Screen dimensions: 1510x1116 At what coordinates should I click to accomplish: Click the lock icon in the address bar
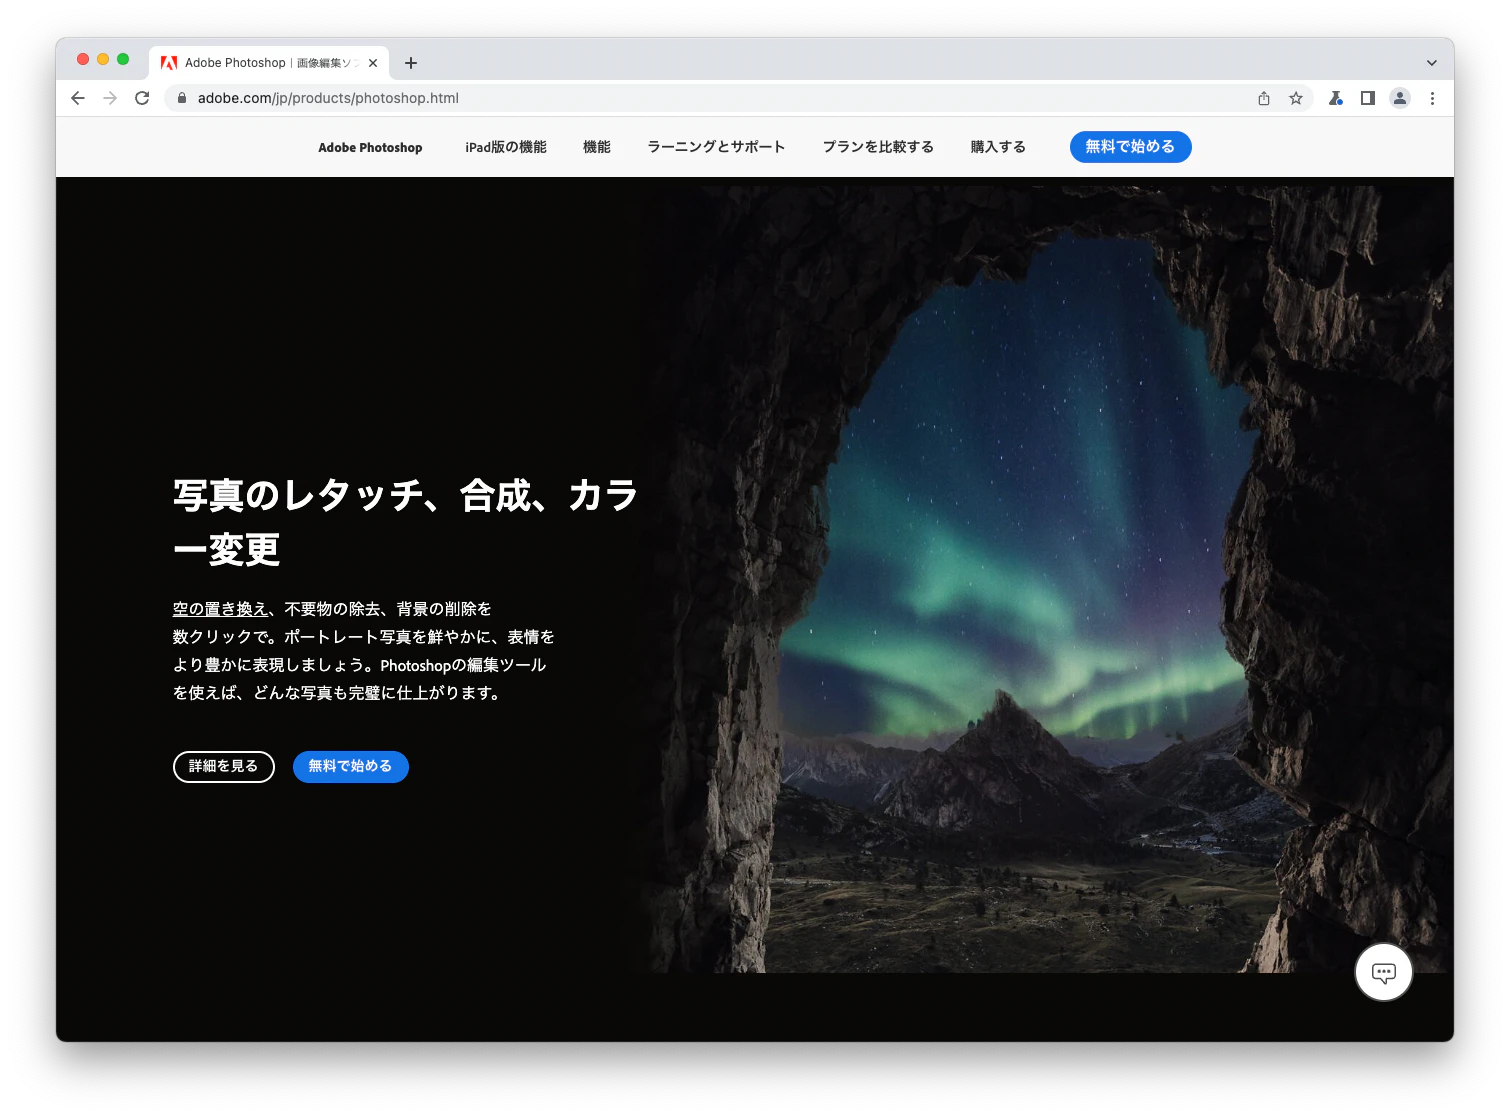click(182, 98)
